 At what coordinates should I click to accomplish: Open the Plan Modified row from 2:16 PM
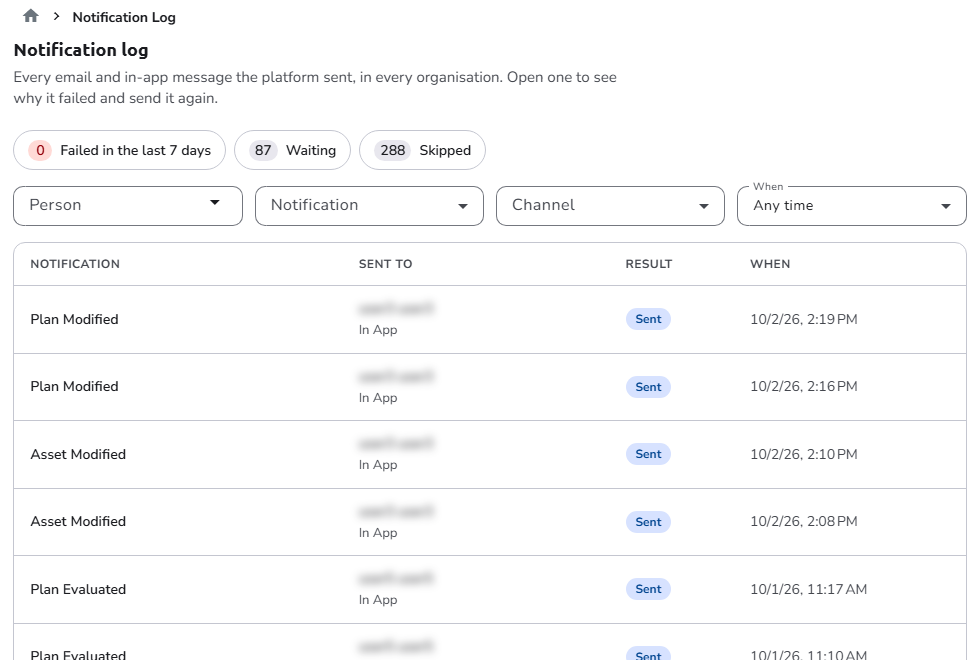(x=490, y=387)
